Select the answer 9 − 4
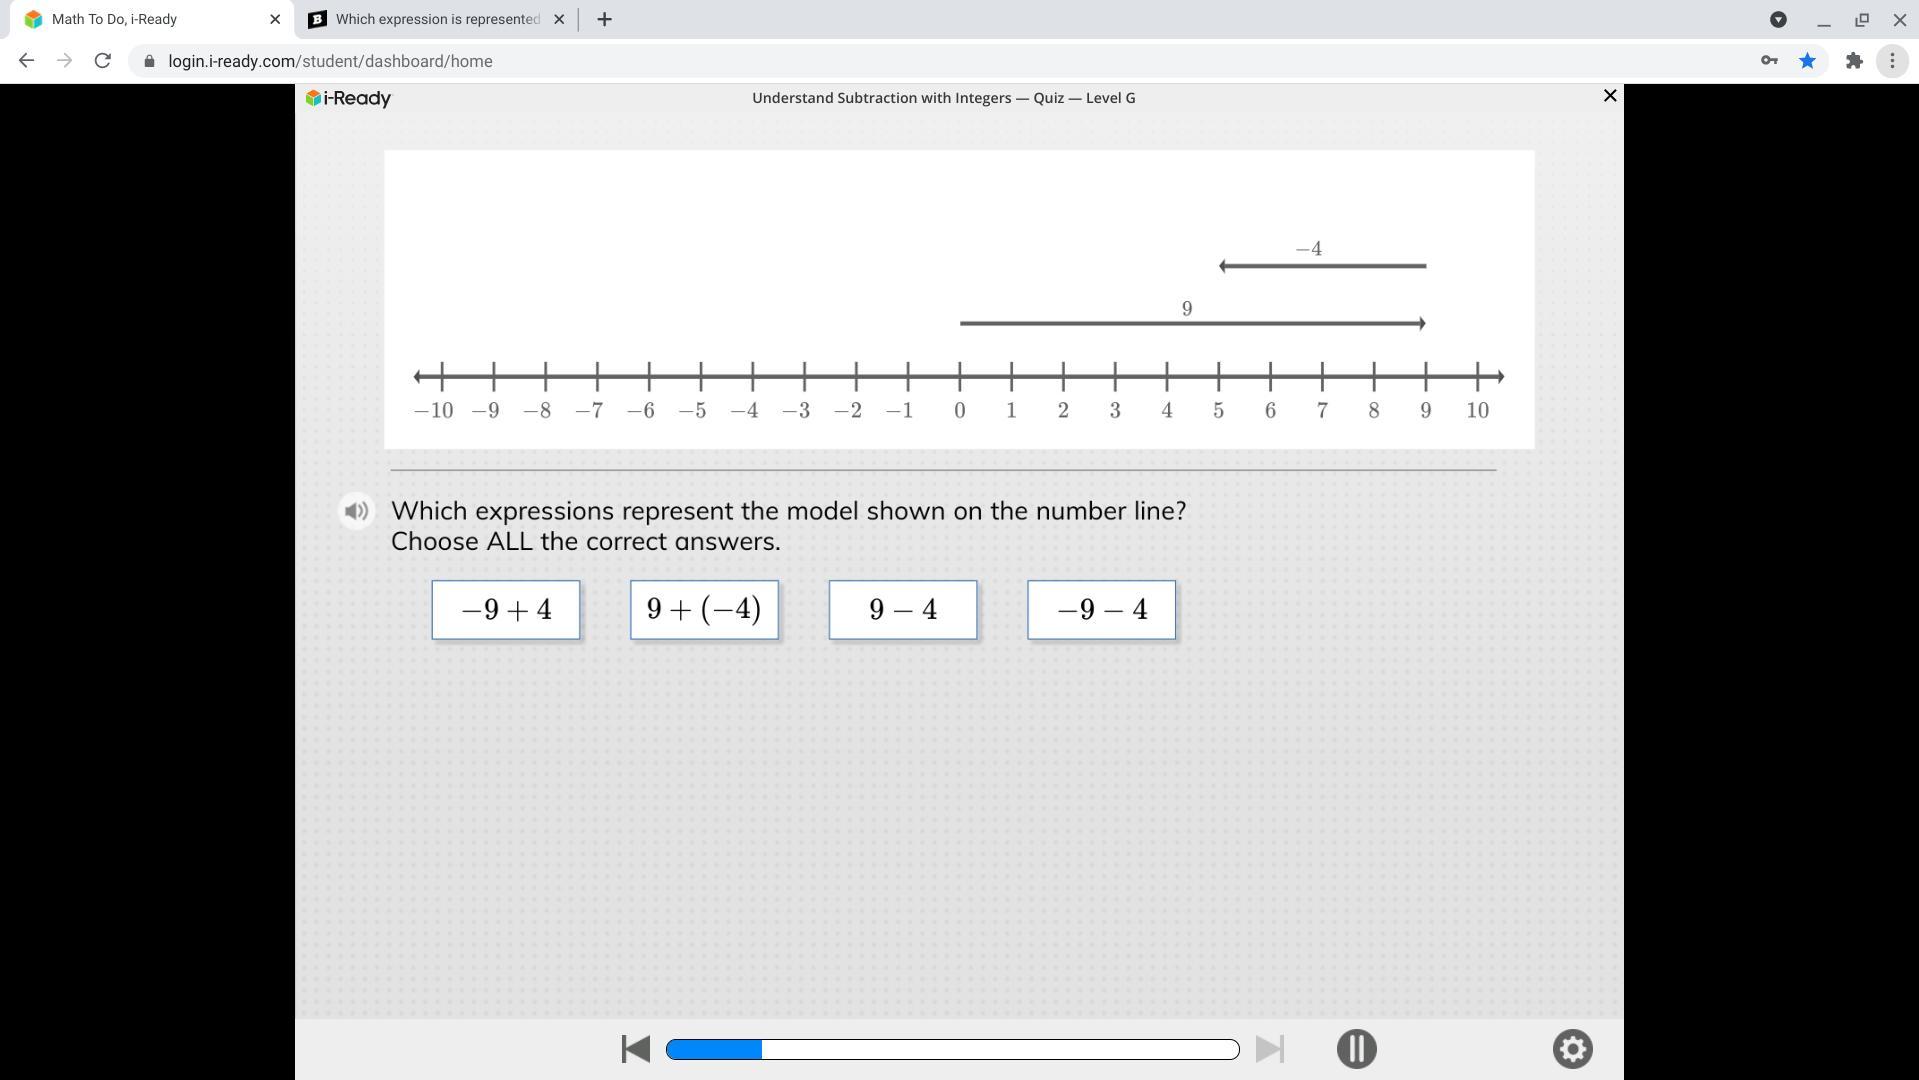 coord(903,610)
